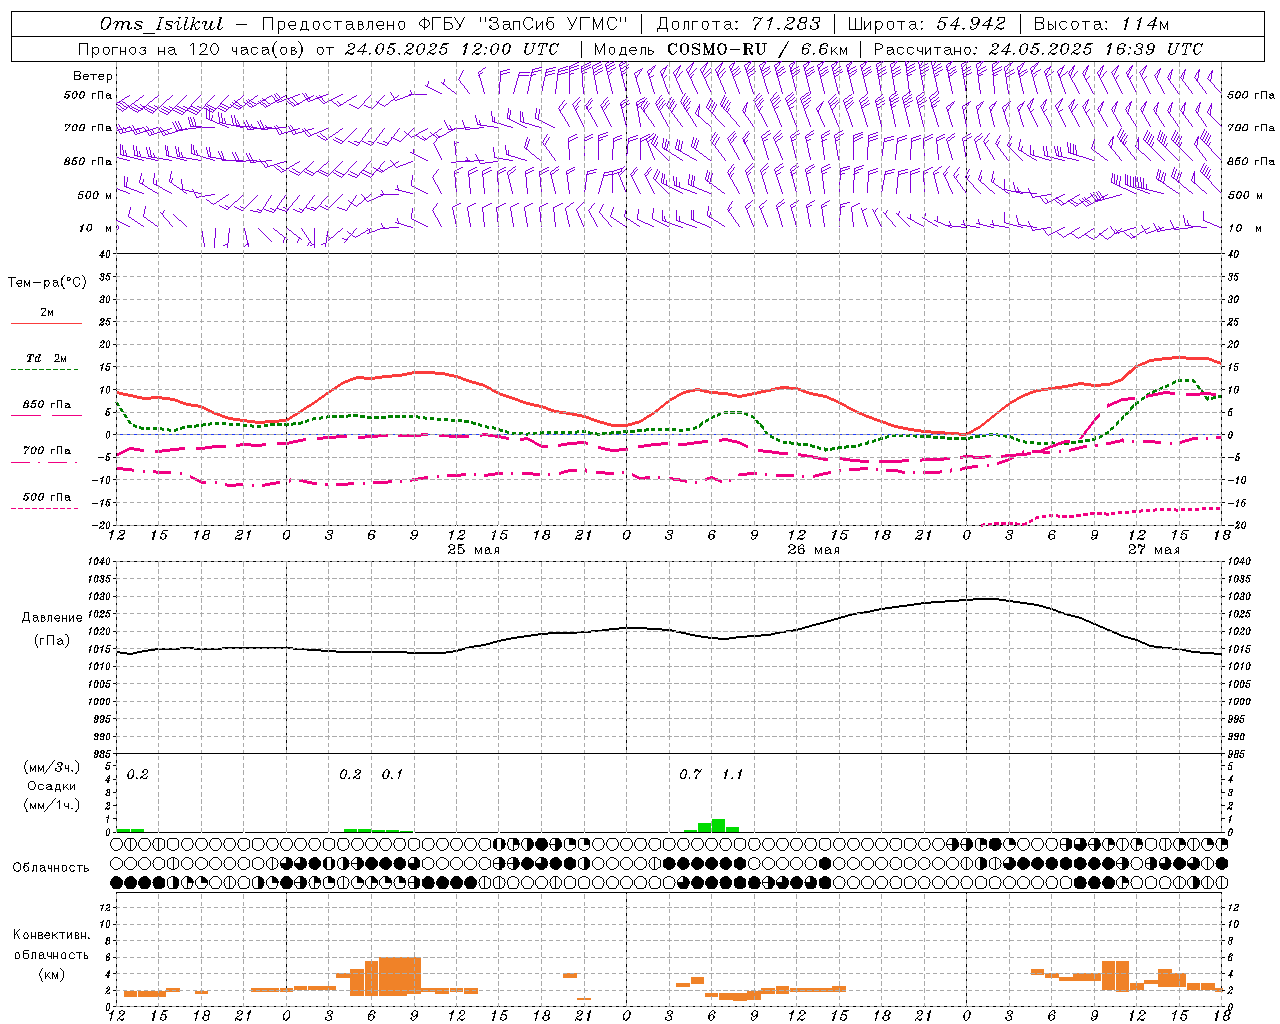
Task: Click the station name Oms_Isilkul
Action: [162, 24]
